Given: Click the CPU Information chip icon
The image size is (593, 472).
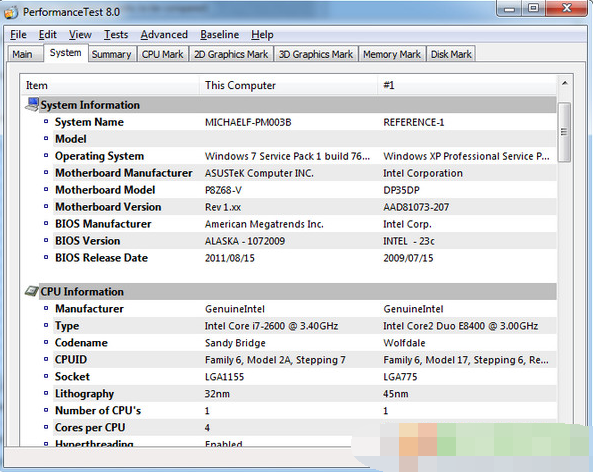Looking at the screenshot, I should click(x=32, y=291).
